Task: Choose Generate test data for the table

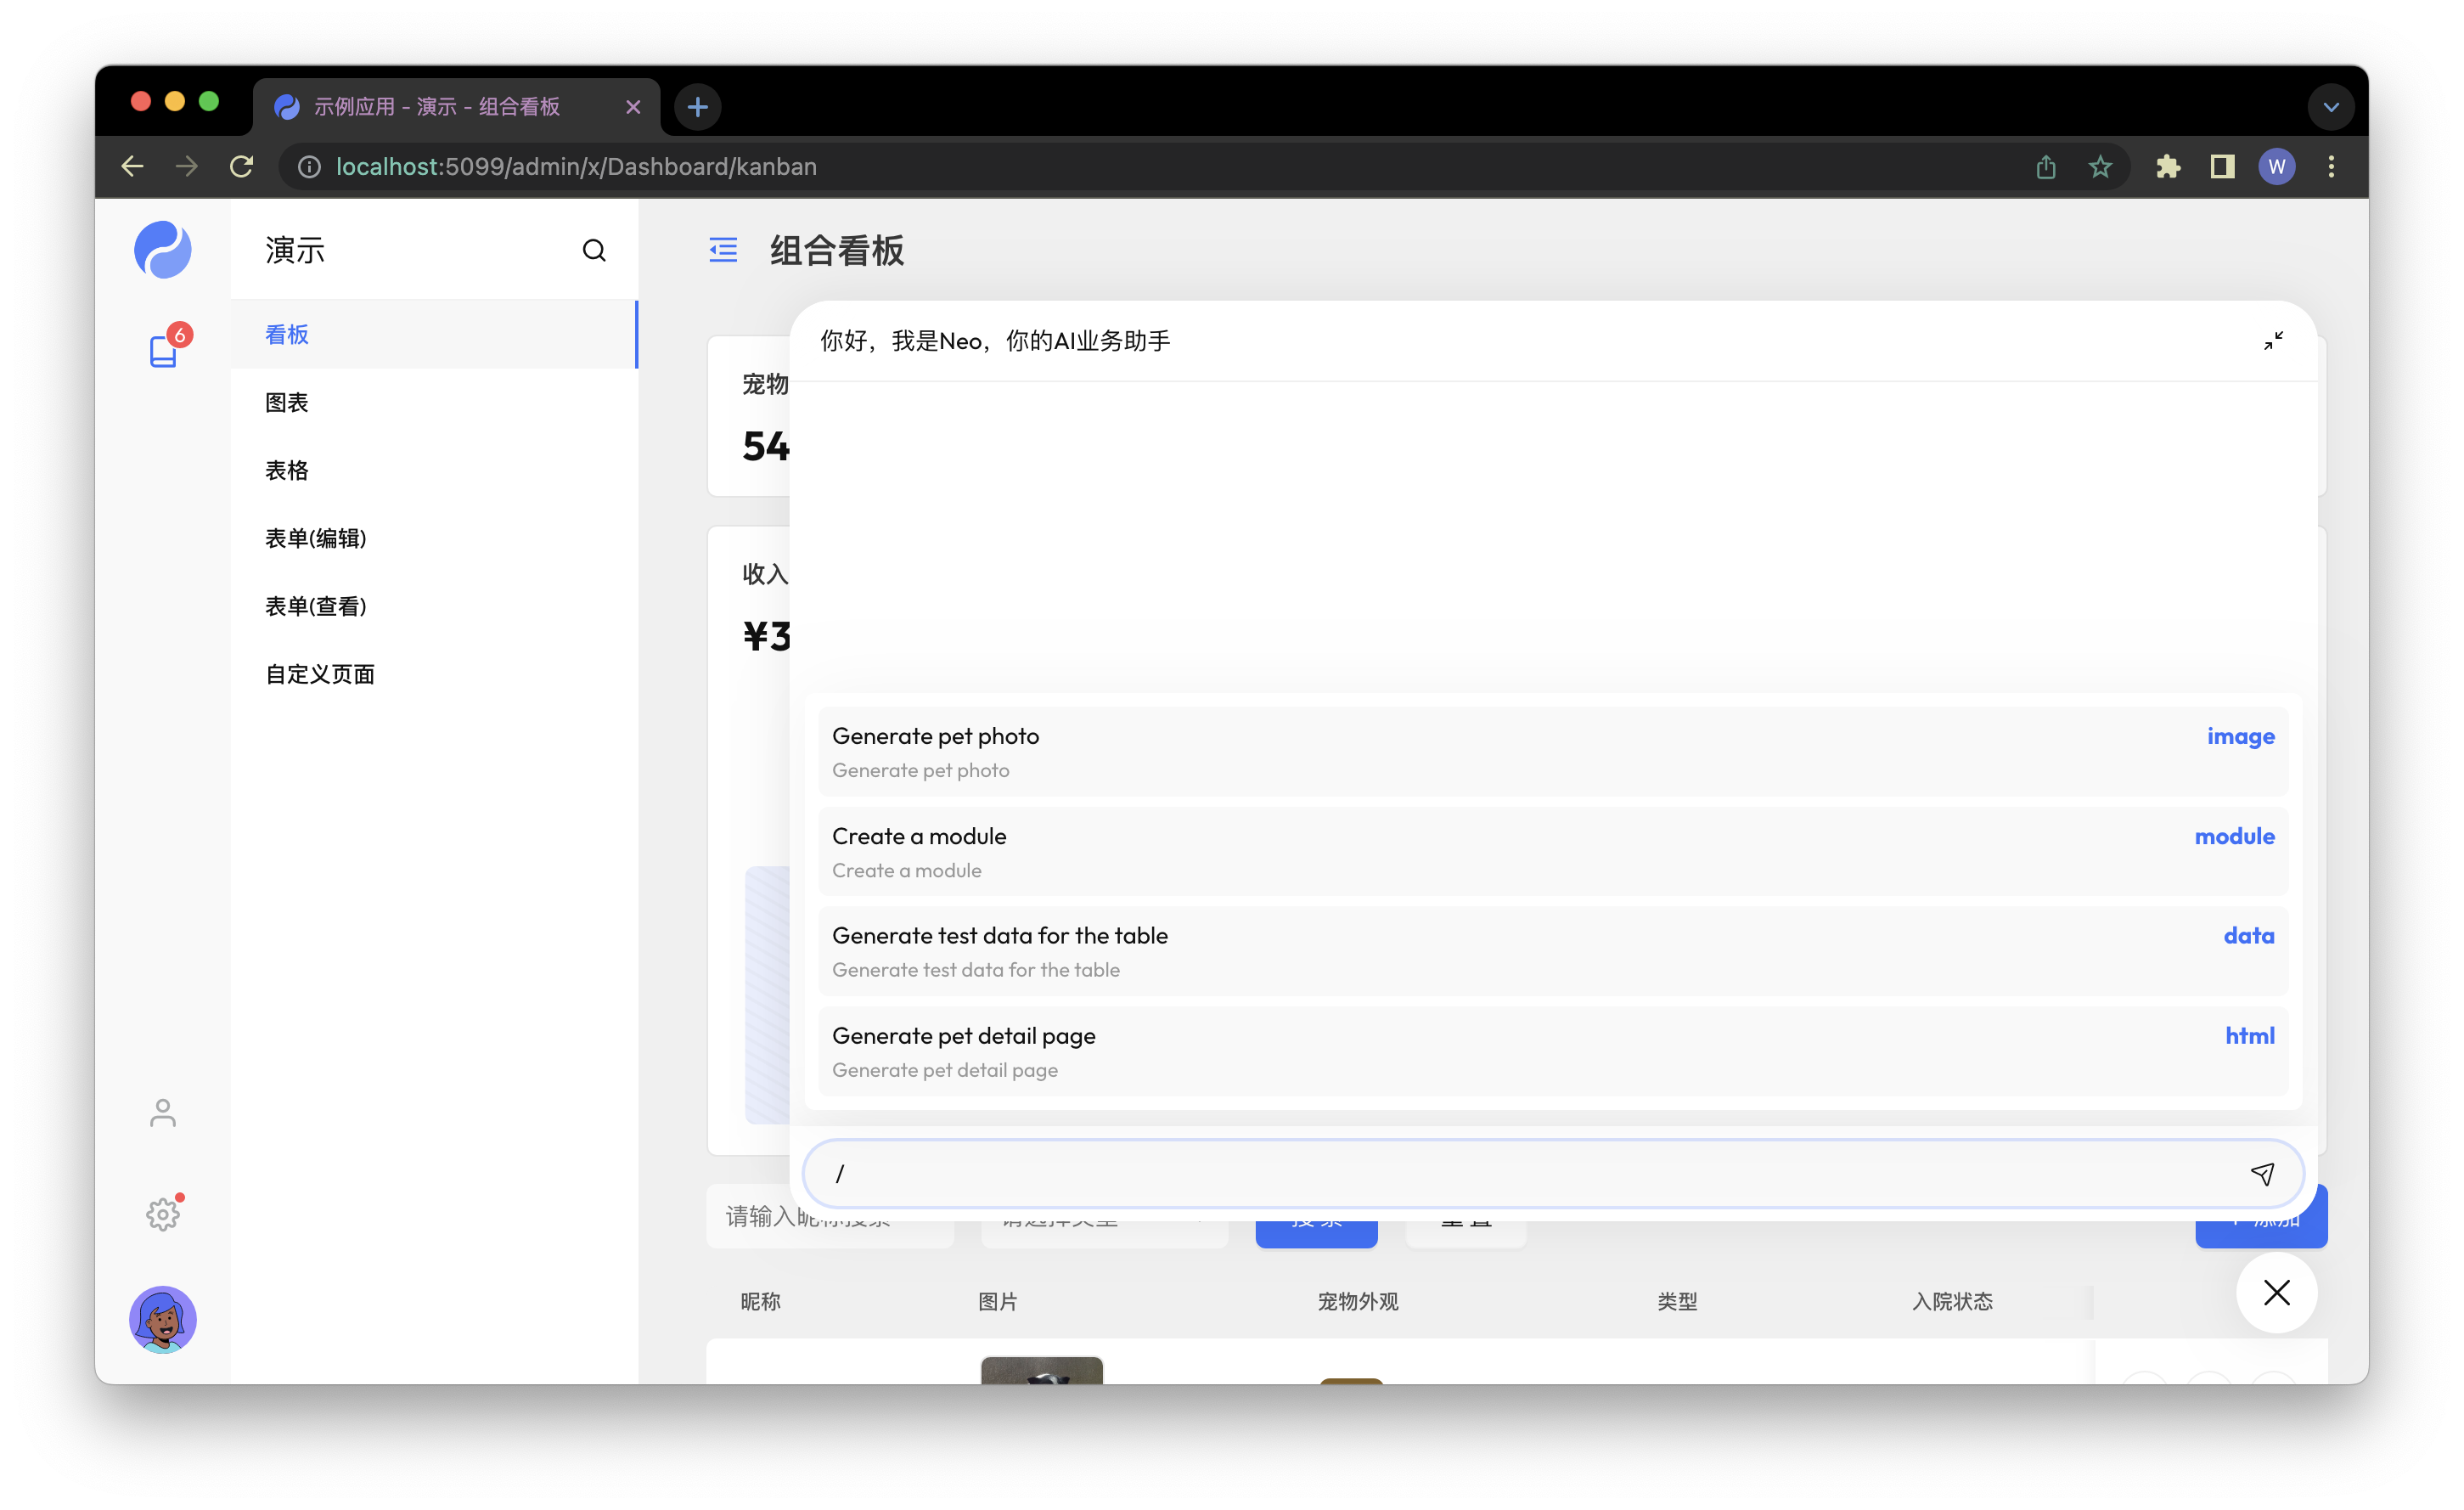Action: pyautogui.click(x=1552, y=951)
